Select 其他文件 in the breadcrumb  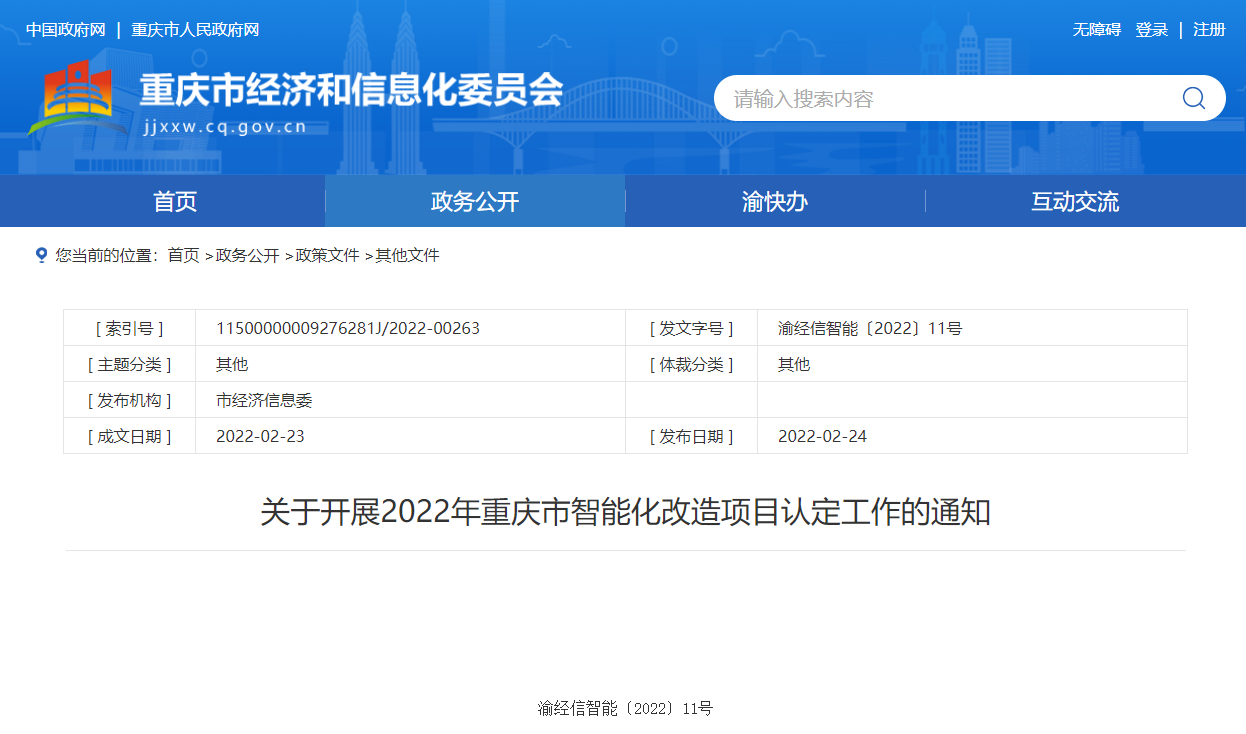[407, 255]
